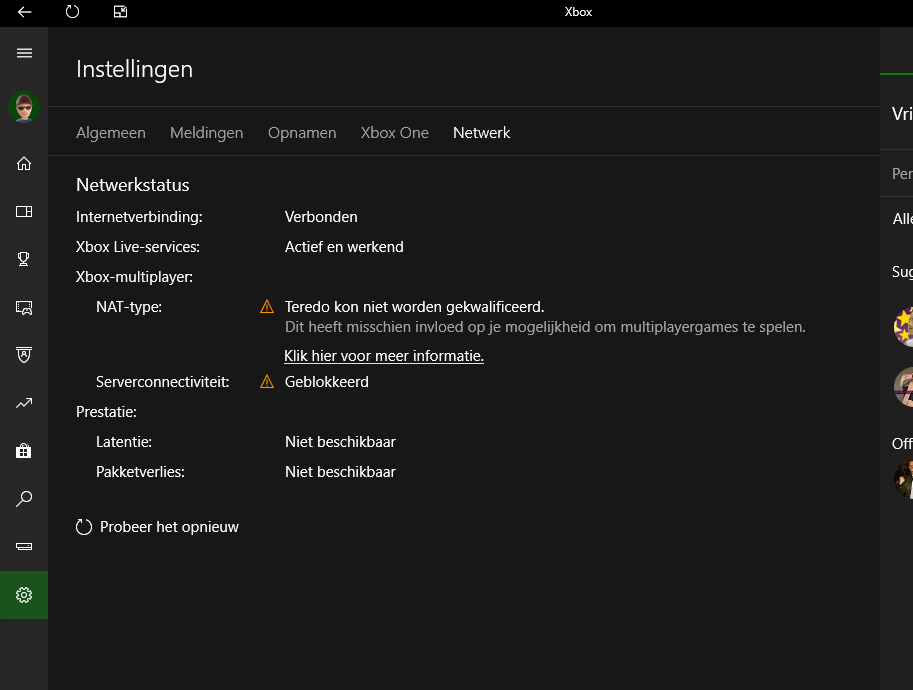
Task: Open the Xbox achievements trophy icon
Action: coord(23,259)
